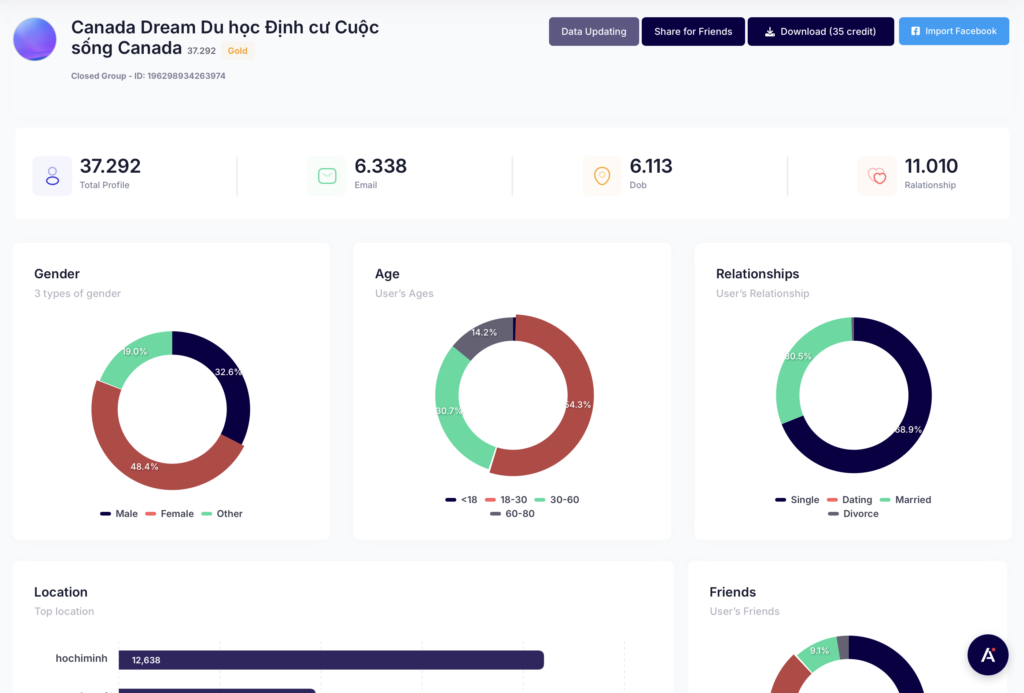Click the Gold badge beside the group name
Viewport: 1024px width, 693px height.
tap(238, 51)
